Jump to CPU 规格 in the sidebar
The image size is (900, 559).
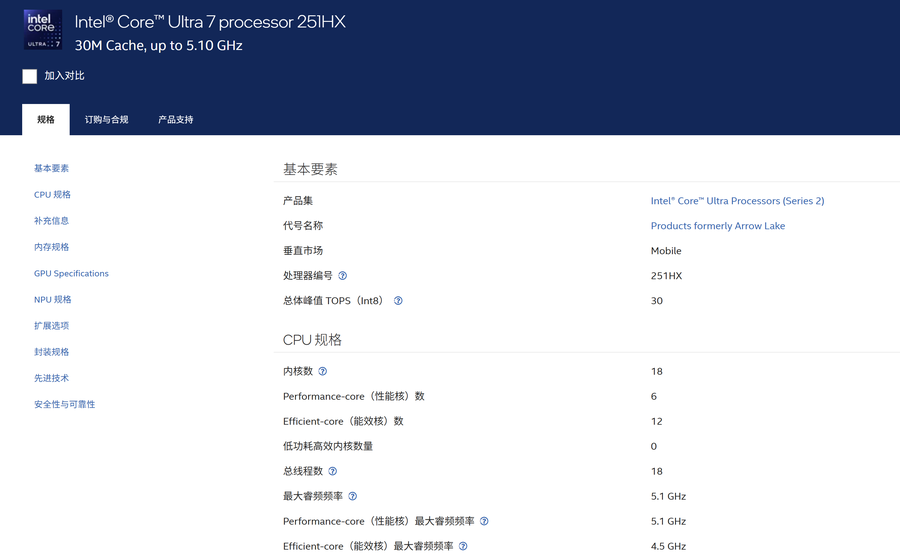(52, 195)
